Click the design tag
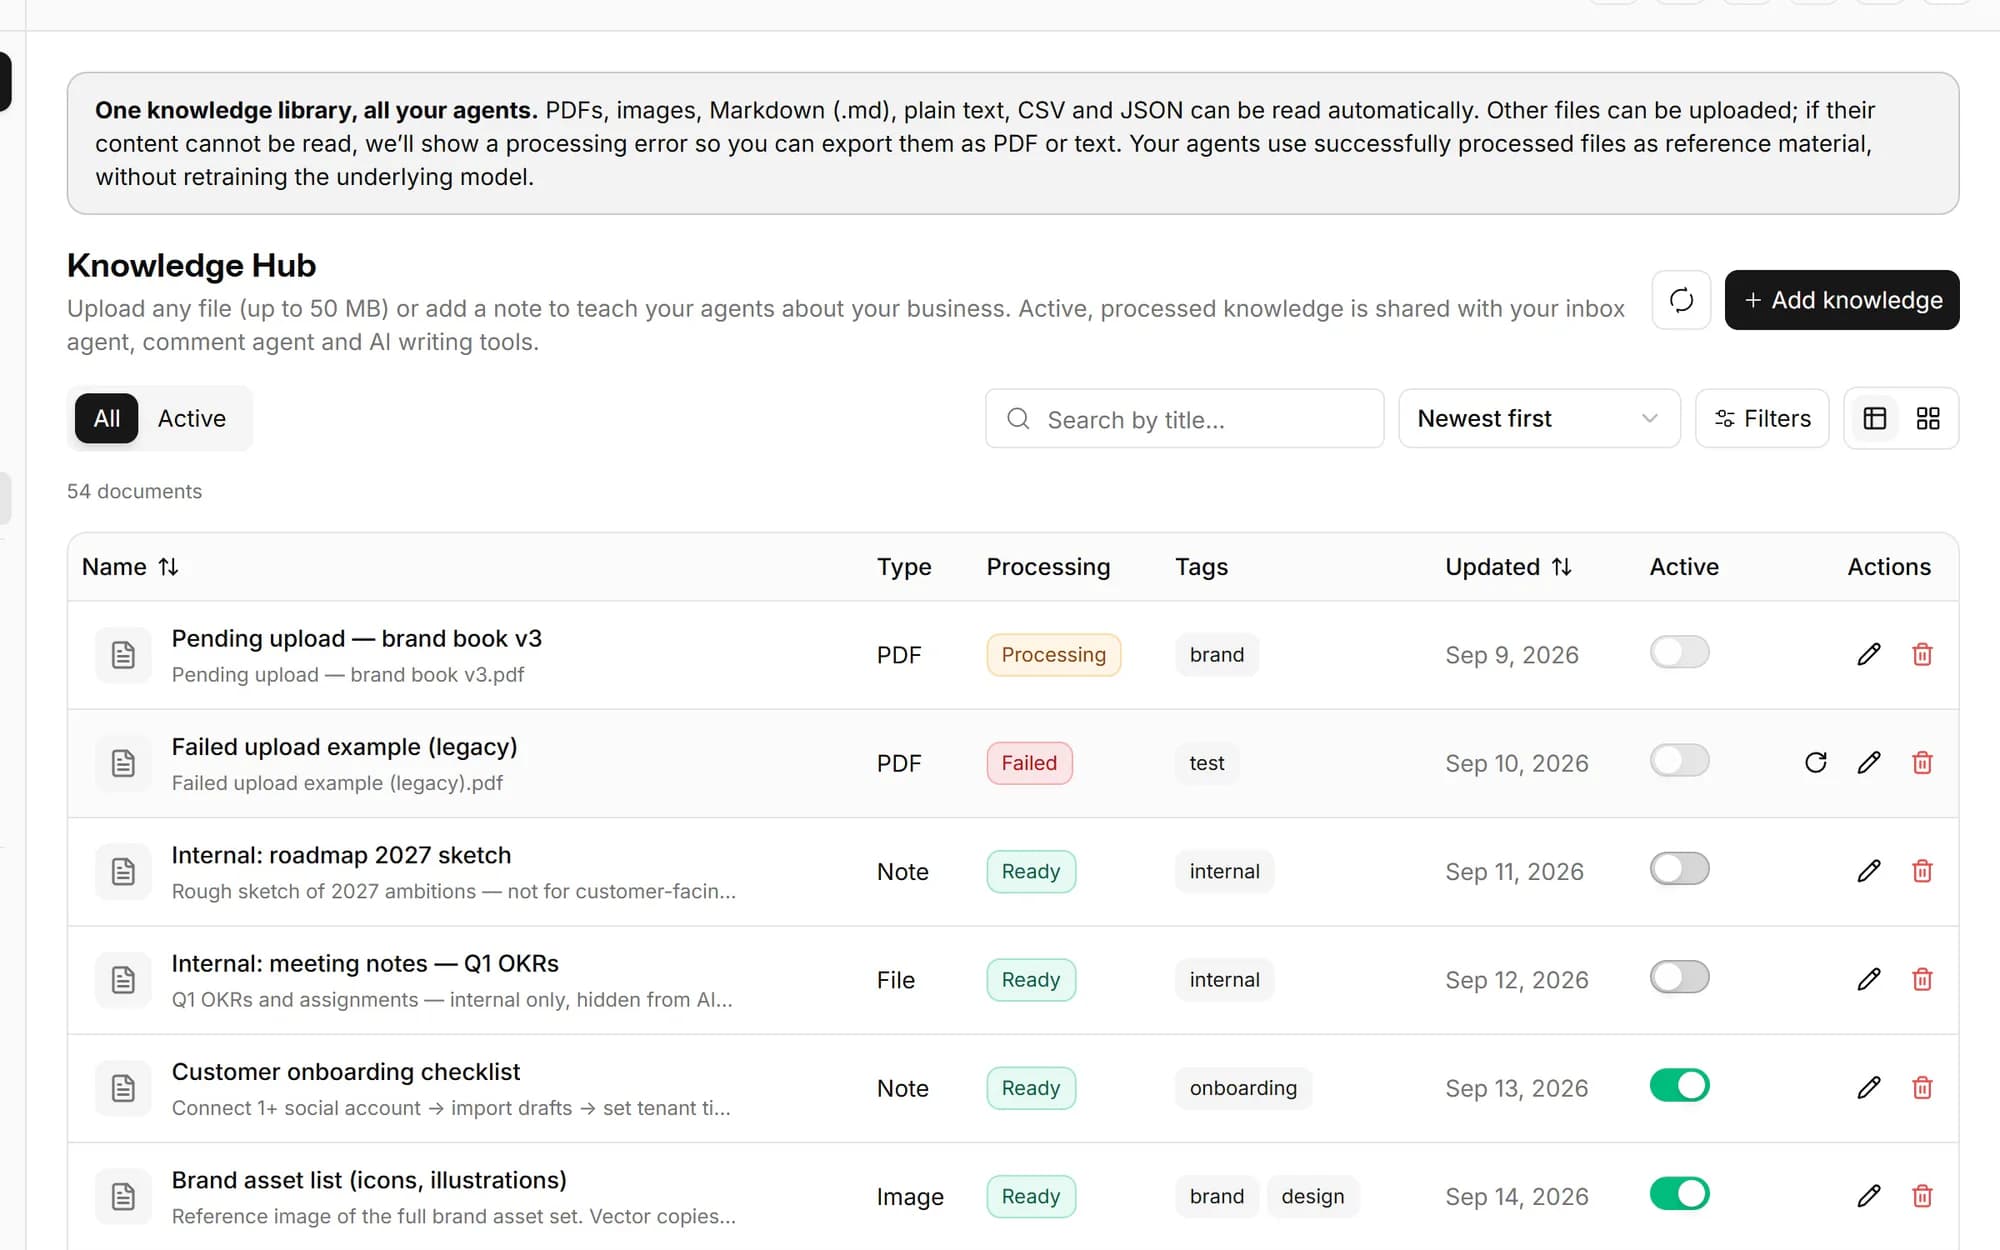Screen dimensions: 2000x1250 tap(1313, 1196)
